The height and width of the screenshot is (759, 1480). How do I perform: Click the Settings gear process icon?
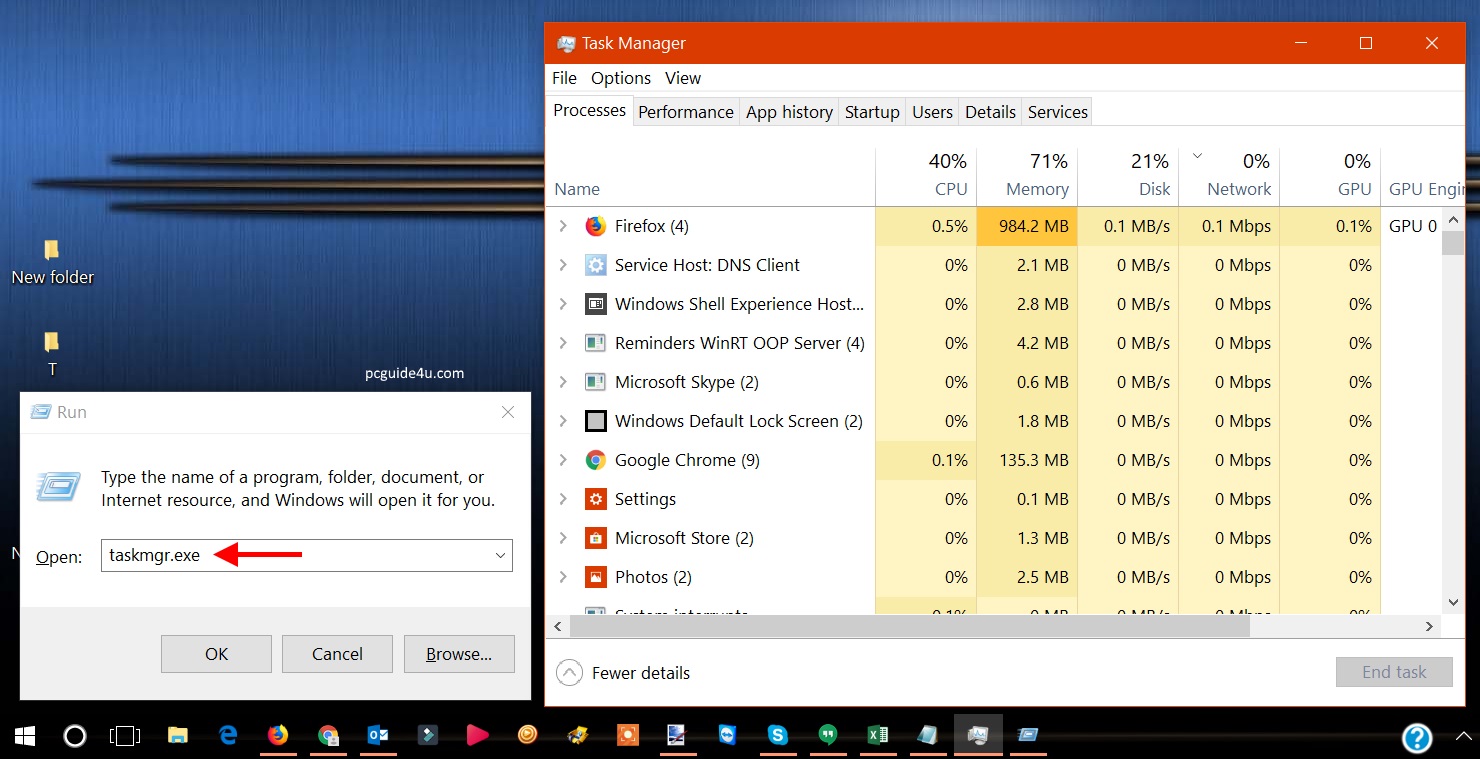tap(596, 499)
